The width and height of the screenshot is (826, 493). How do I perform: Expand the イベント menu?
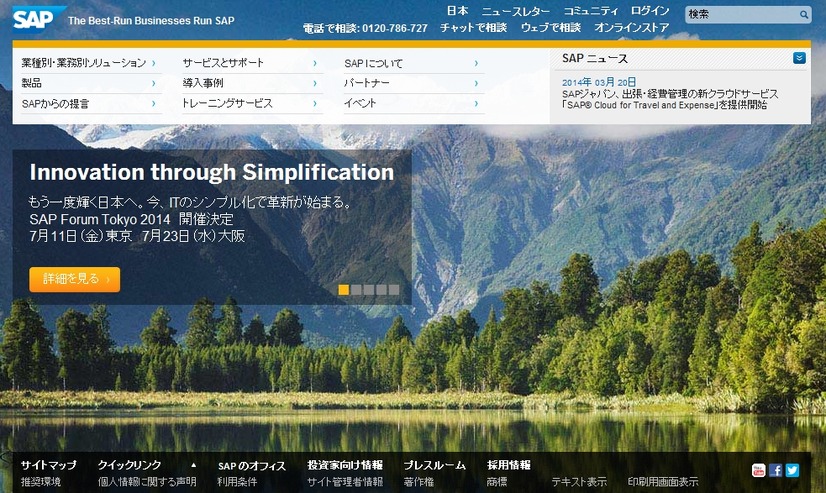click(412, 103)
